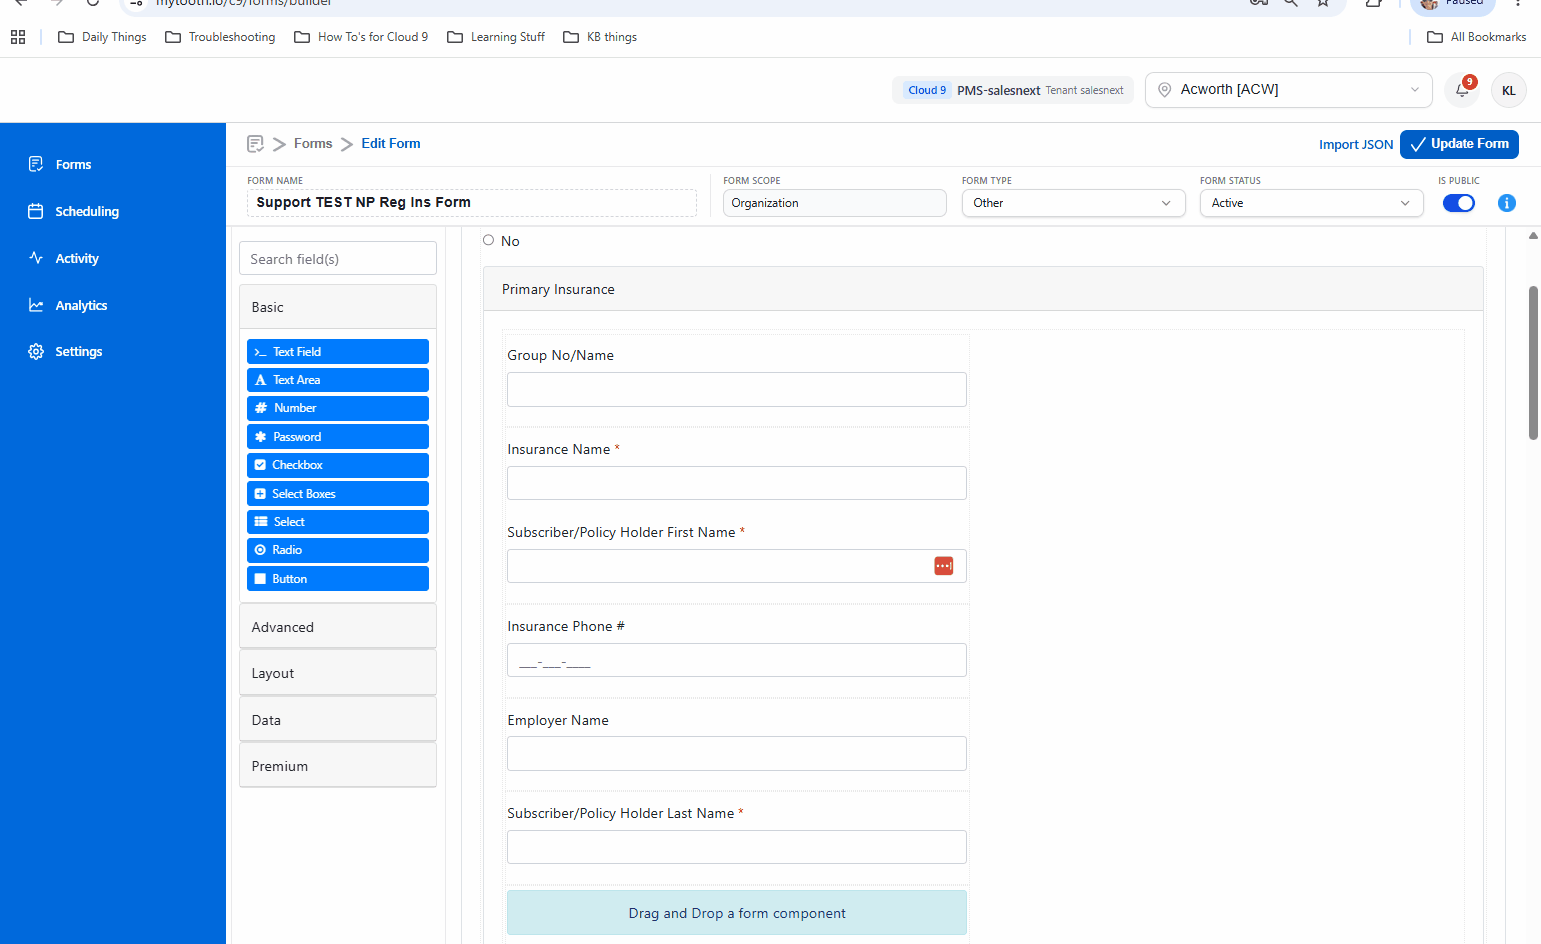Open the Form Status dropdown
Image resolution: width=1541 pixels, height=944 pixels.
(1311, 203)
